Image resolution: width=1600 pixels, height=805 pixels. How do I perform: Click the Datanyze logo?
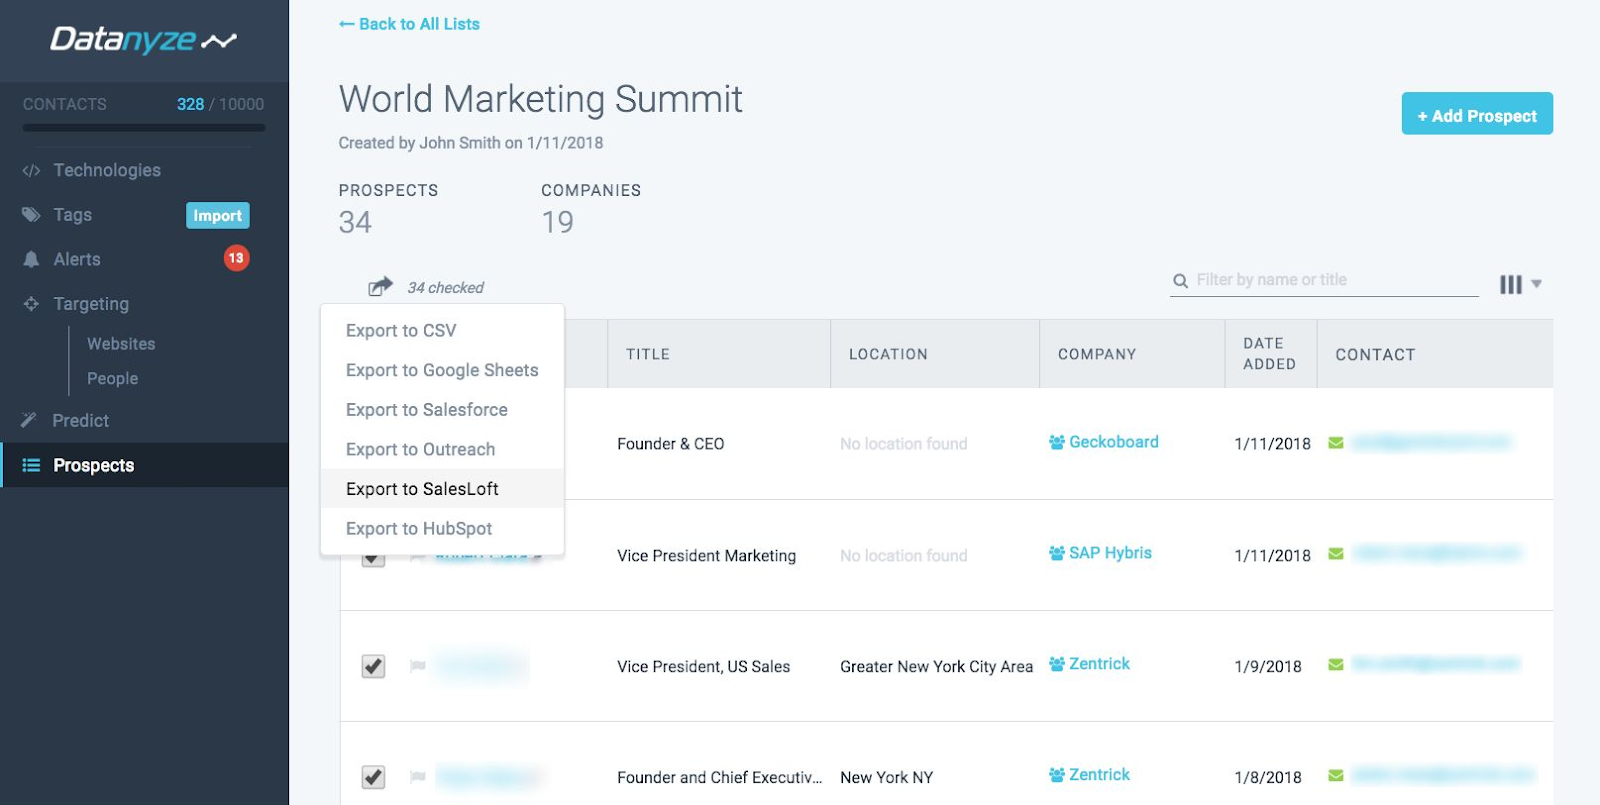pos(143,40)
